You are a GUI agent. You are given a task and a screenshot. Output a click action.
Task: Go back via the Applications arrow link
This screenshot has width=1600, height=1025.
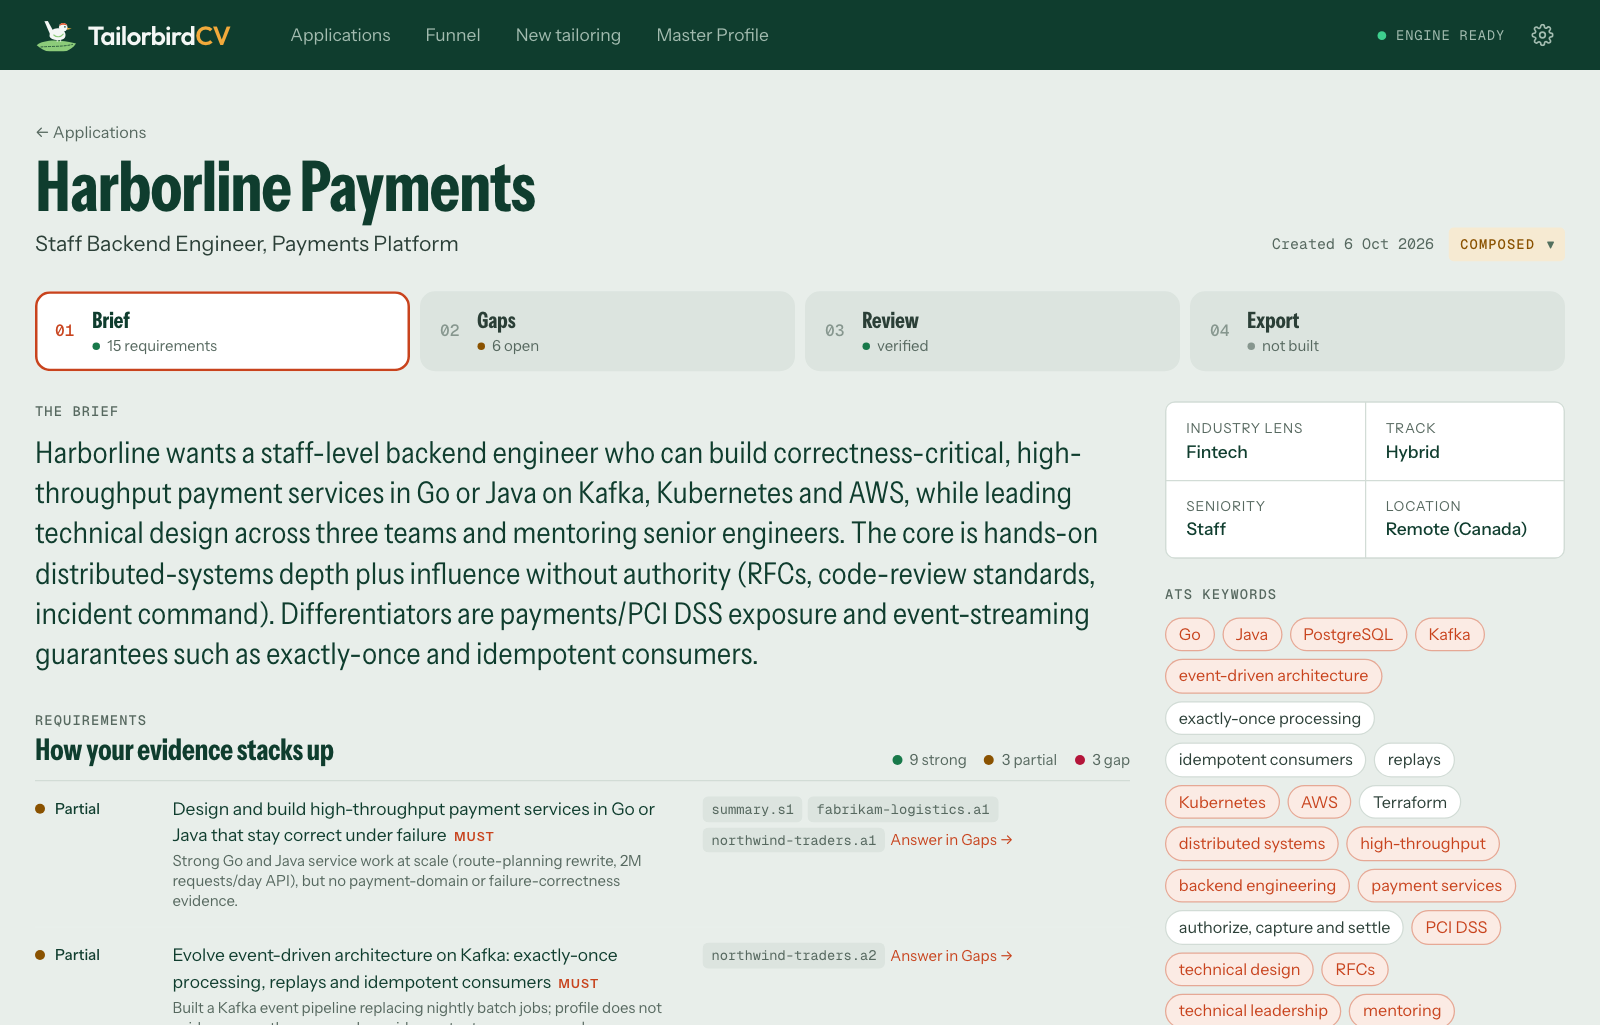91,132
